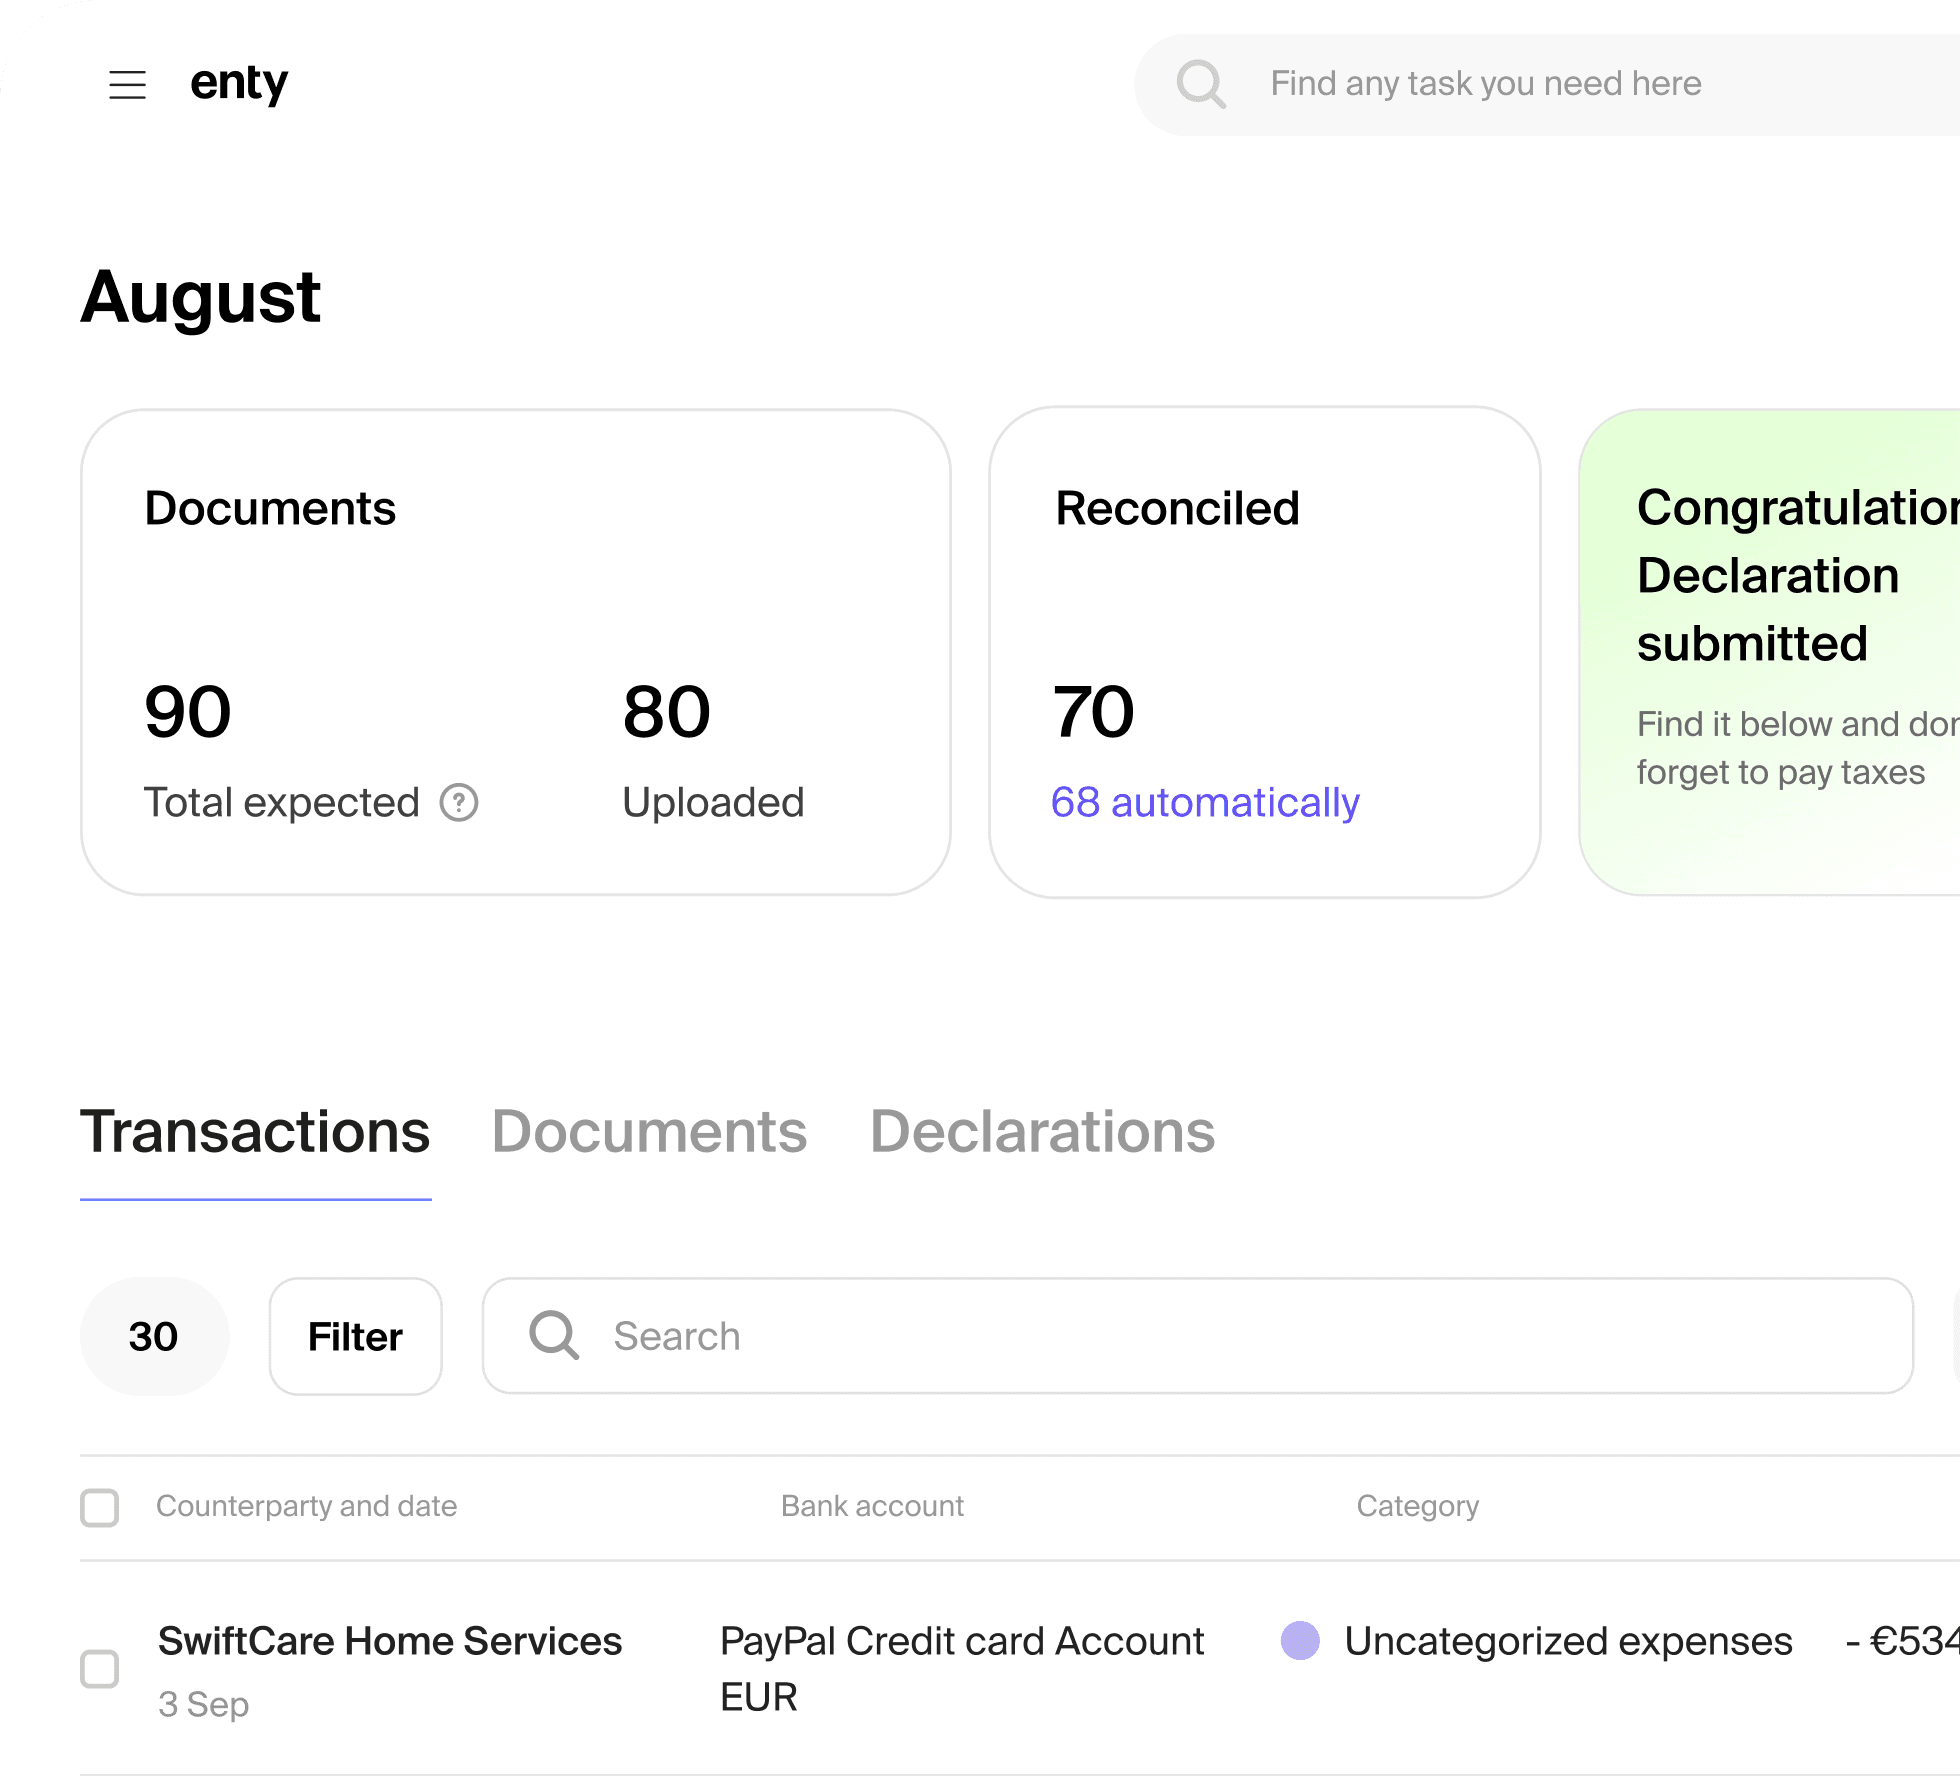The image size is (1960, 1776).
Task: Open the Filter button
Action: (355, 1336)
